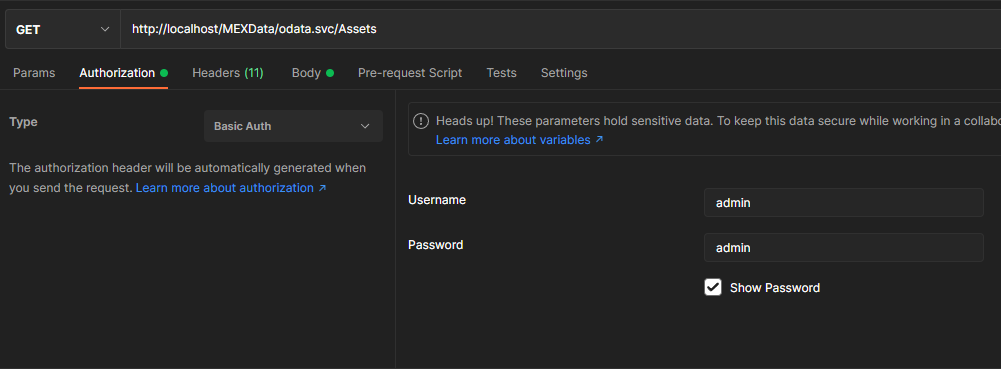The width and height of the screenshot is (1001, 369).
Task: Click the authorization header description text
Action: coord(188,178)
